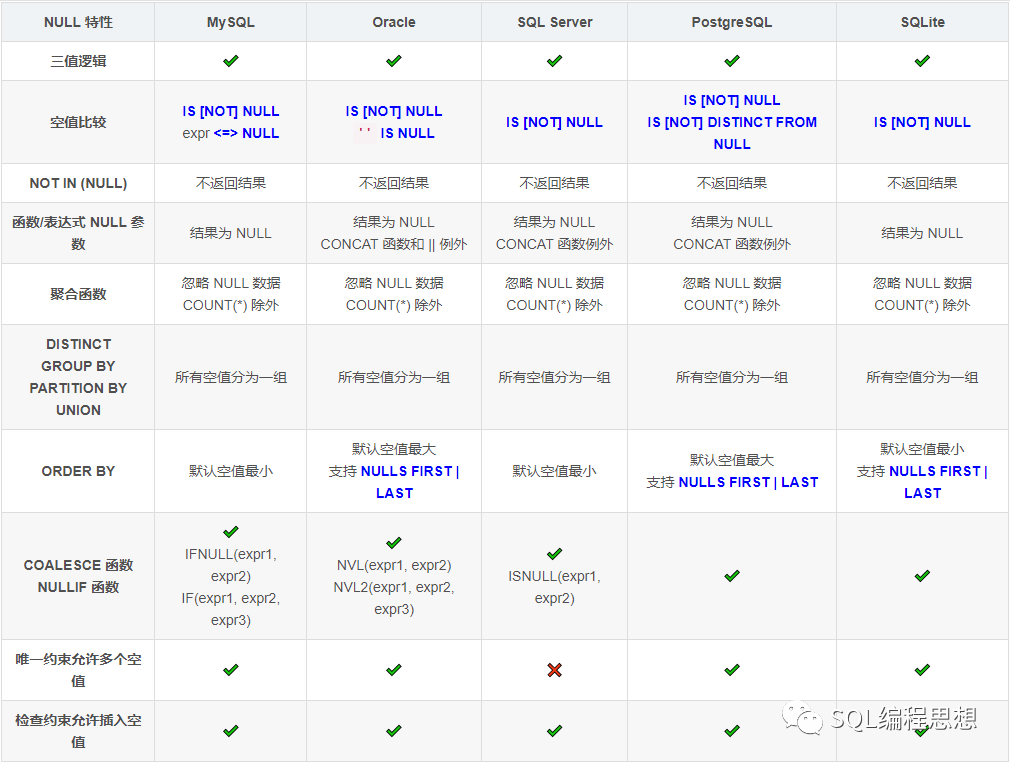Click the red X under SQL Server
The image size is (1010, 764).
click(554, 670)
